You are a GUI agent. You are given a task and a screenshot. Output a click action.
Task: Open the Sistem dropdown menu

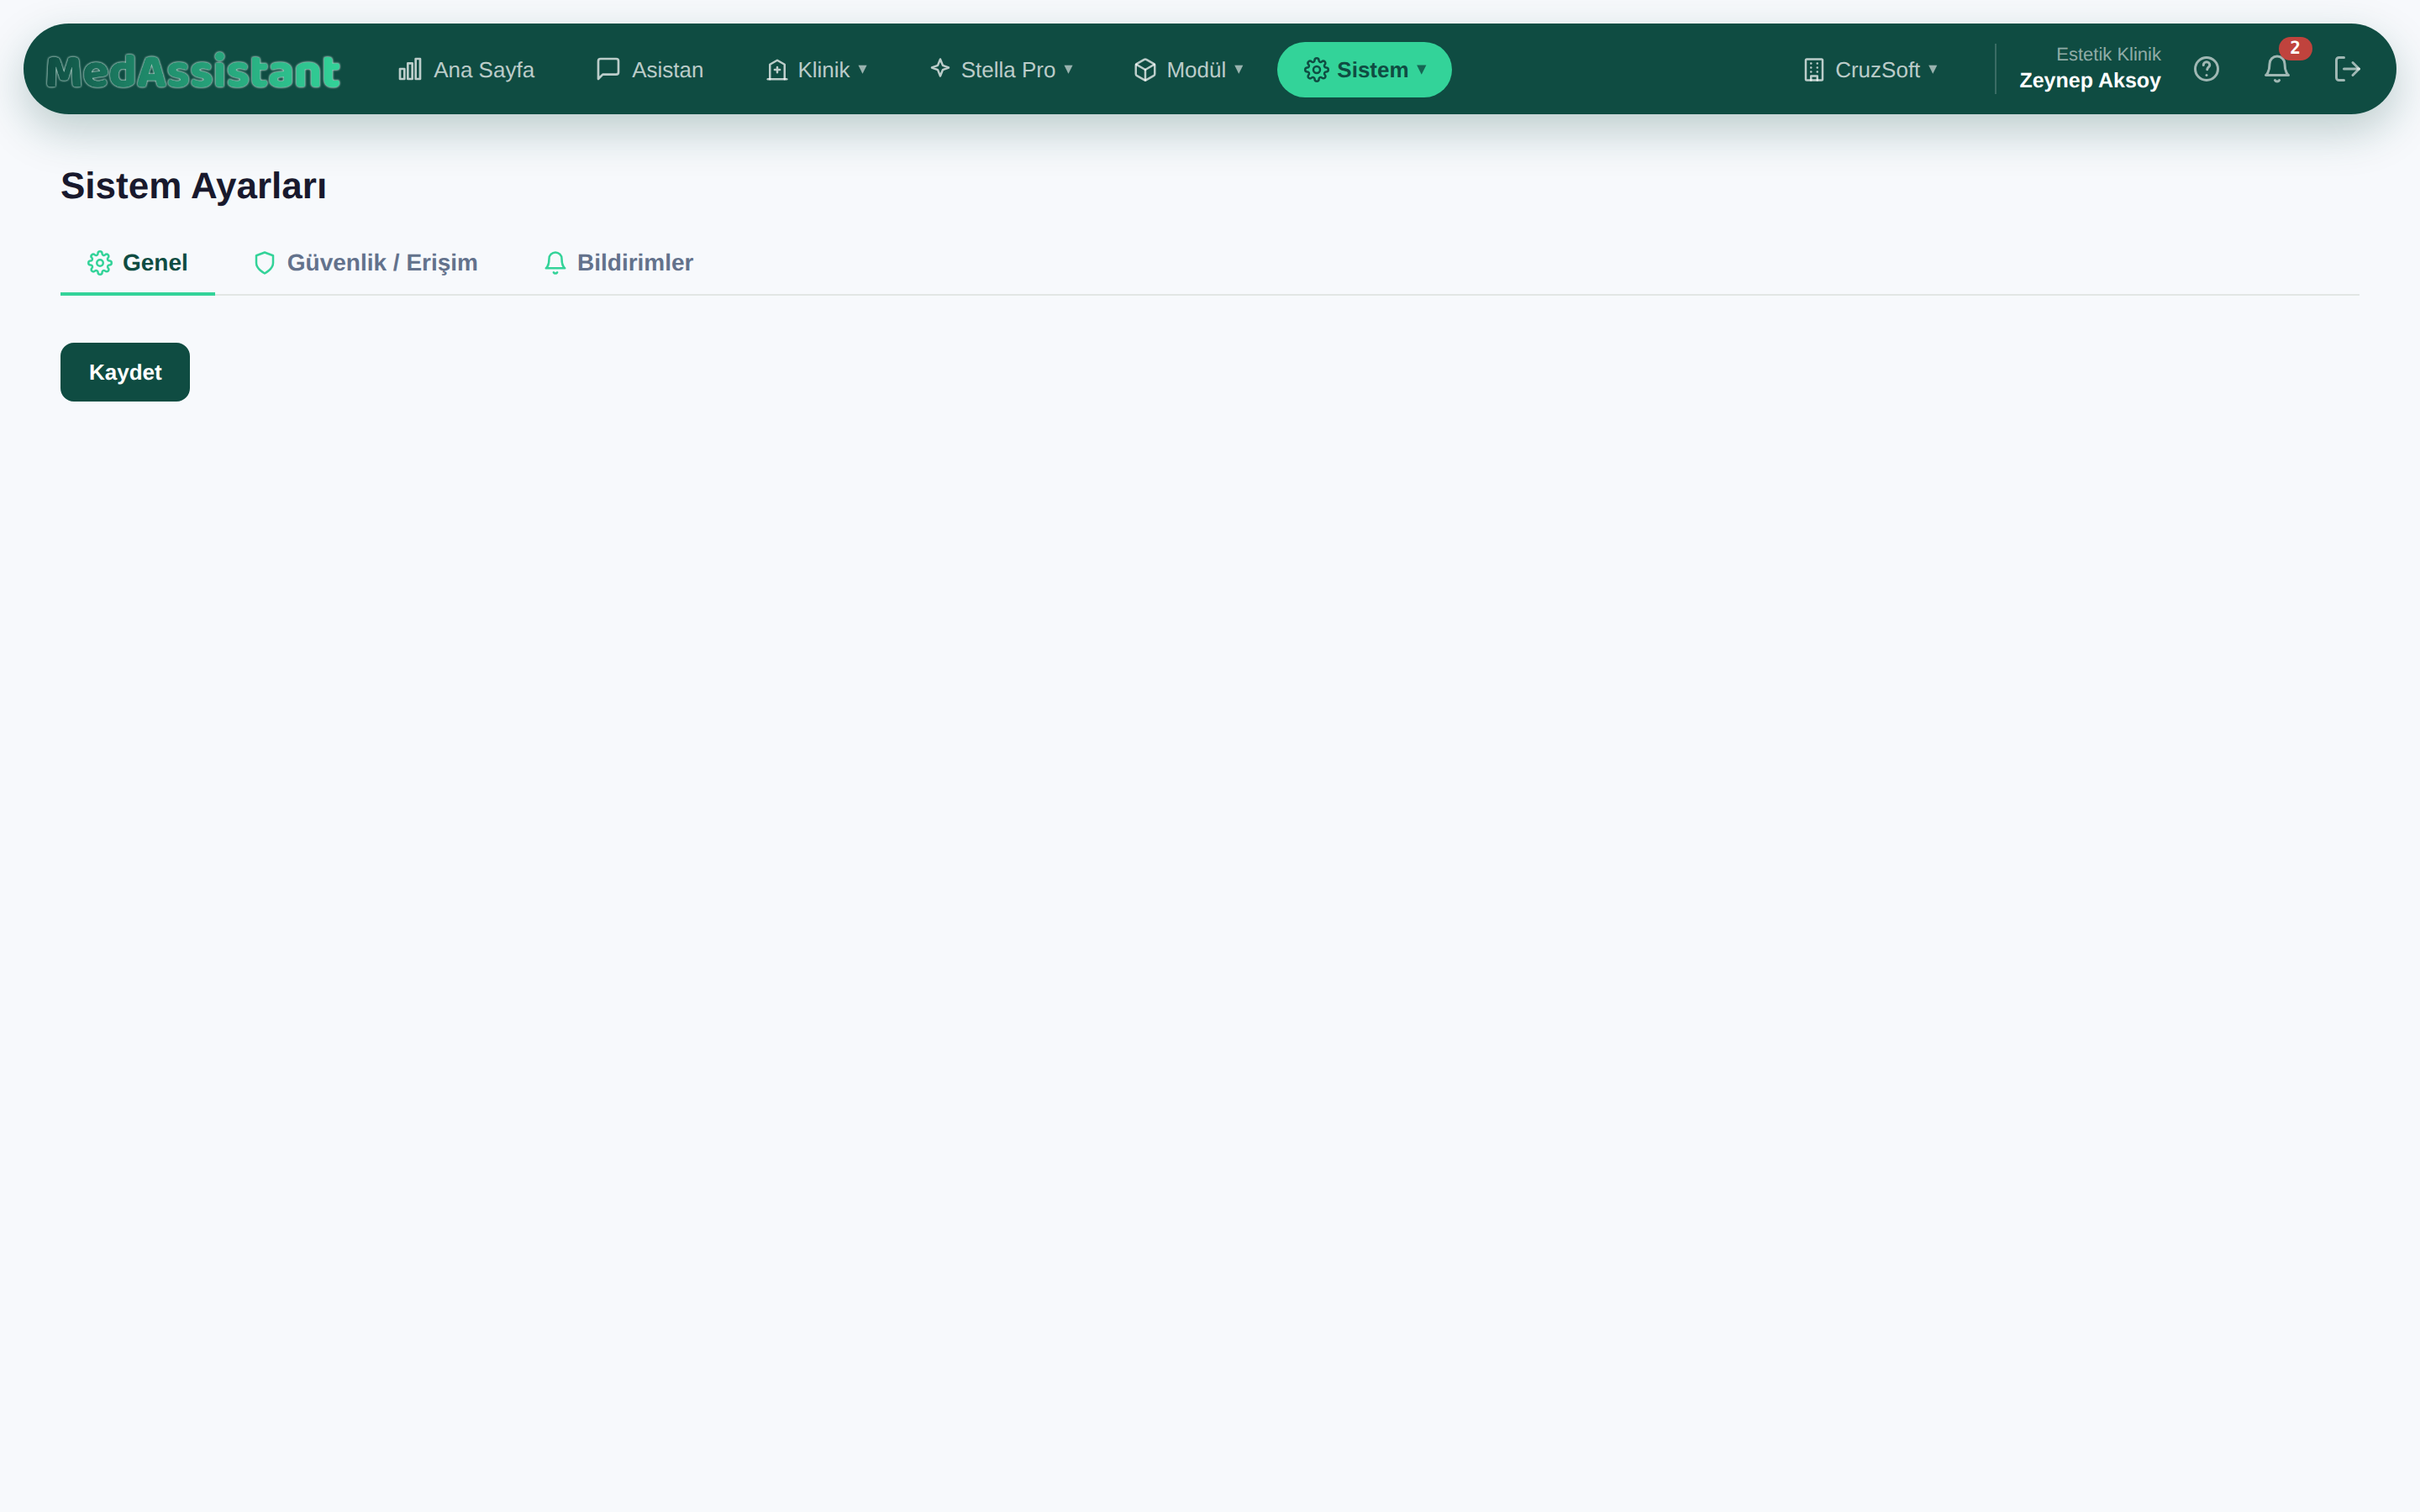pos(1364,69)
